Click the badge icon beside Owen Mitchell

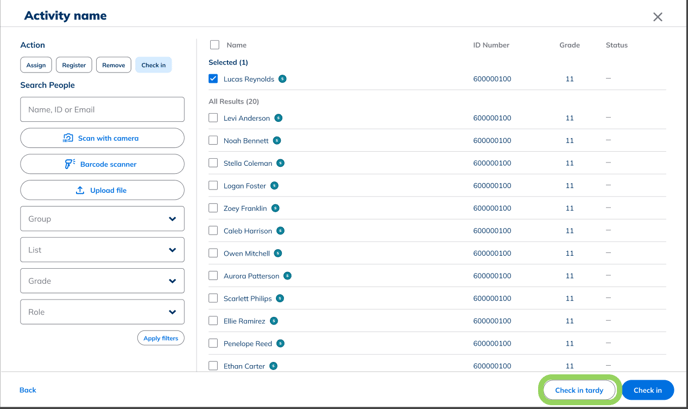click(x=278, y=253)
